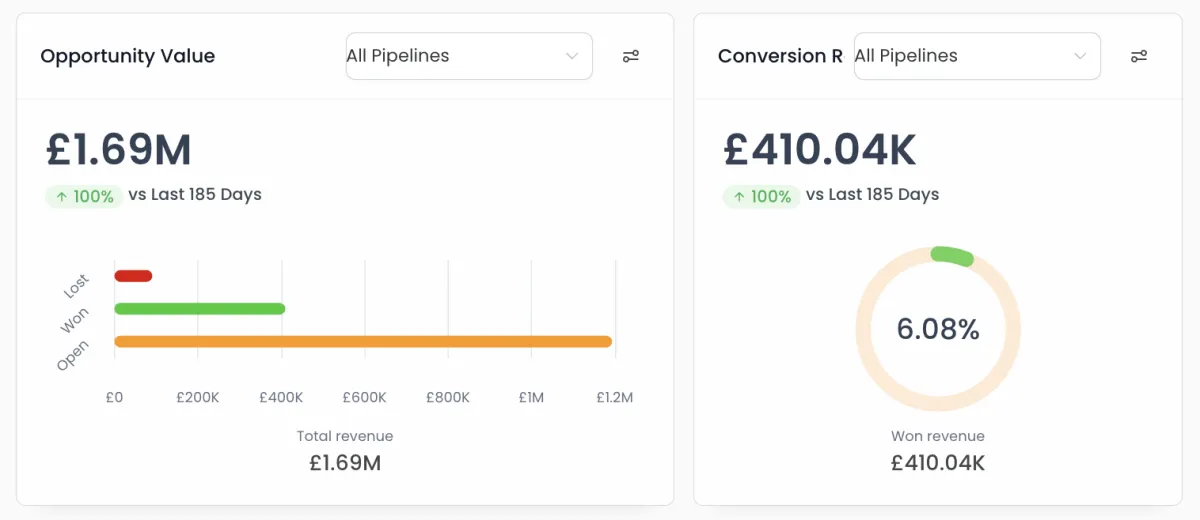Click the green donut chart segment

click(x=952, y=255)
